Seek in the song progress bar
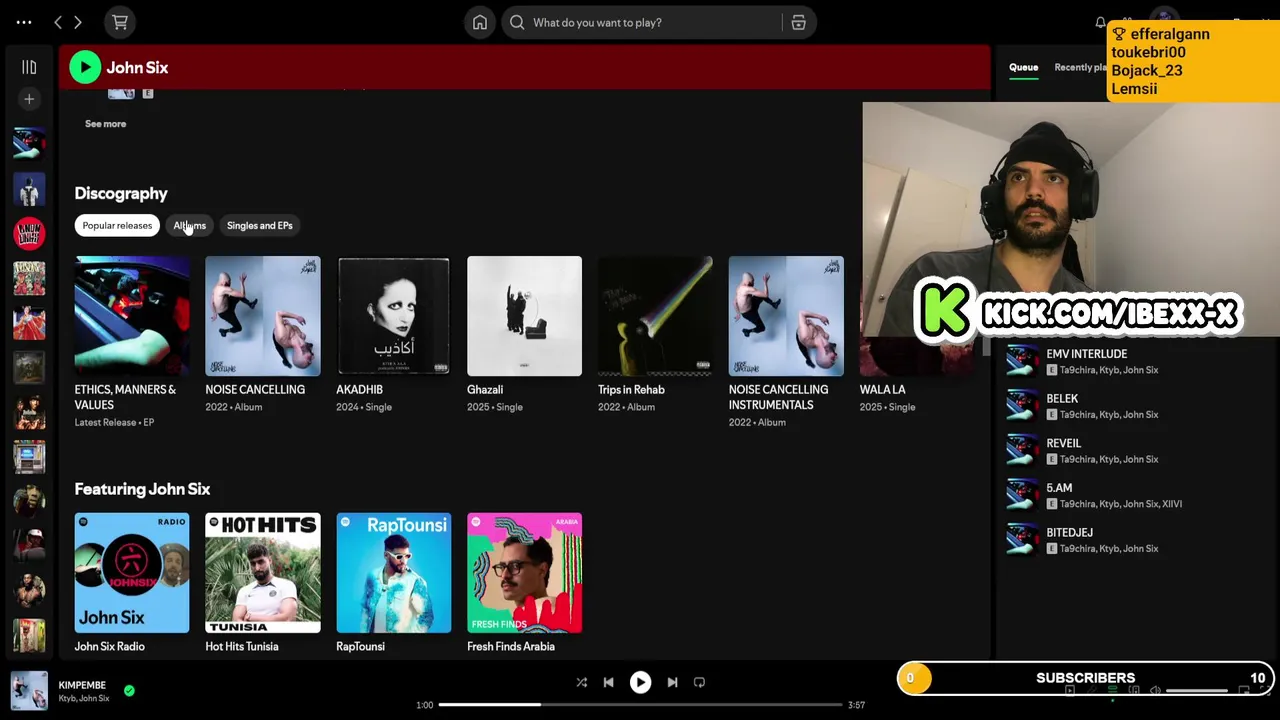Screen dimensions: 1280x720 pos(640,705)
